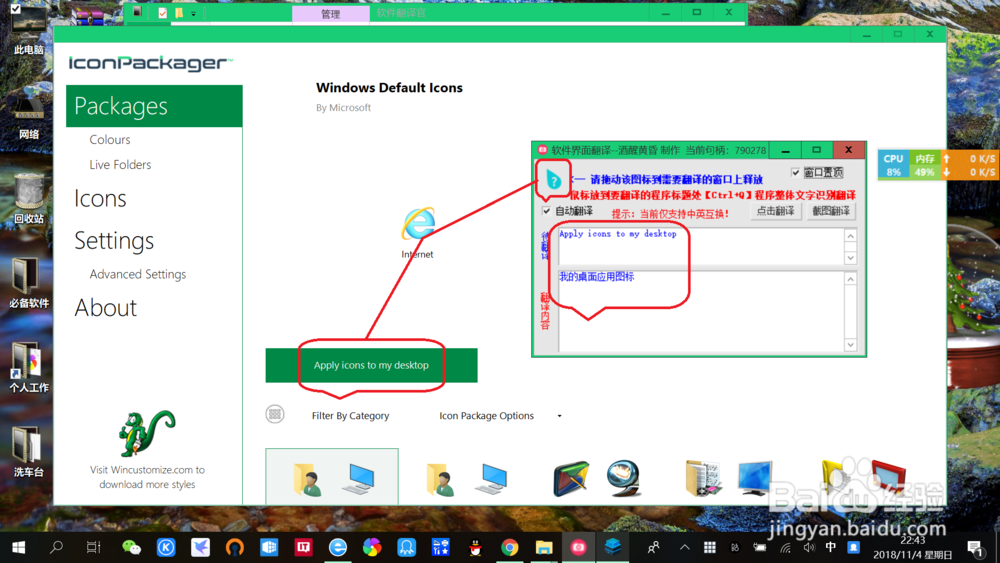Click the CPU usage monitor widget
The height and width of the screenshot is (563, 1000).
[893, 165]
